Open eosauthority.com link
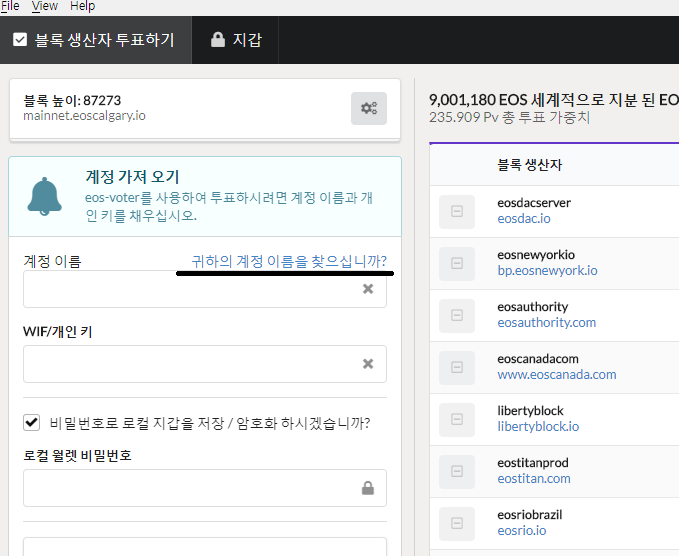The image size is (679, 556). [x=546, y=323]
